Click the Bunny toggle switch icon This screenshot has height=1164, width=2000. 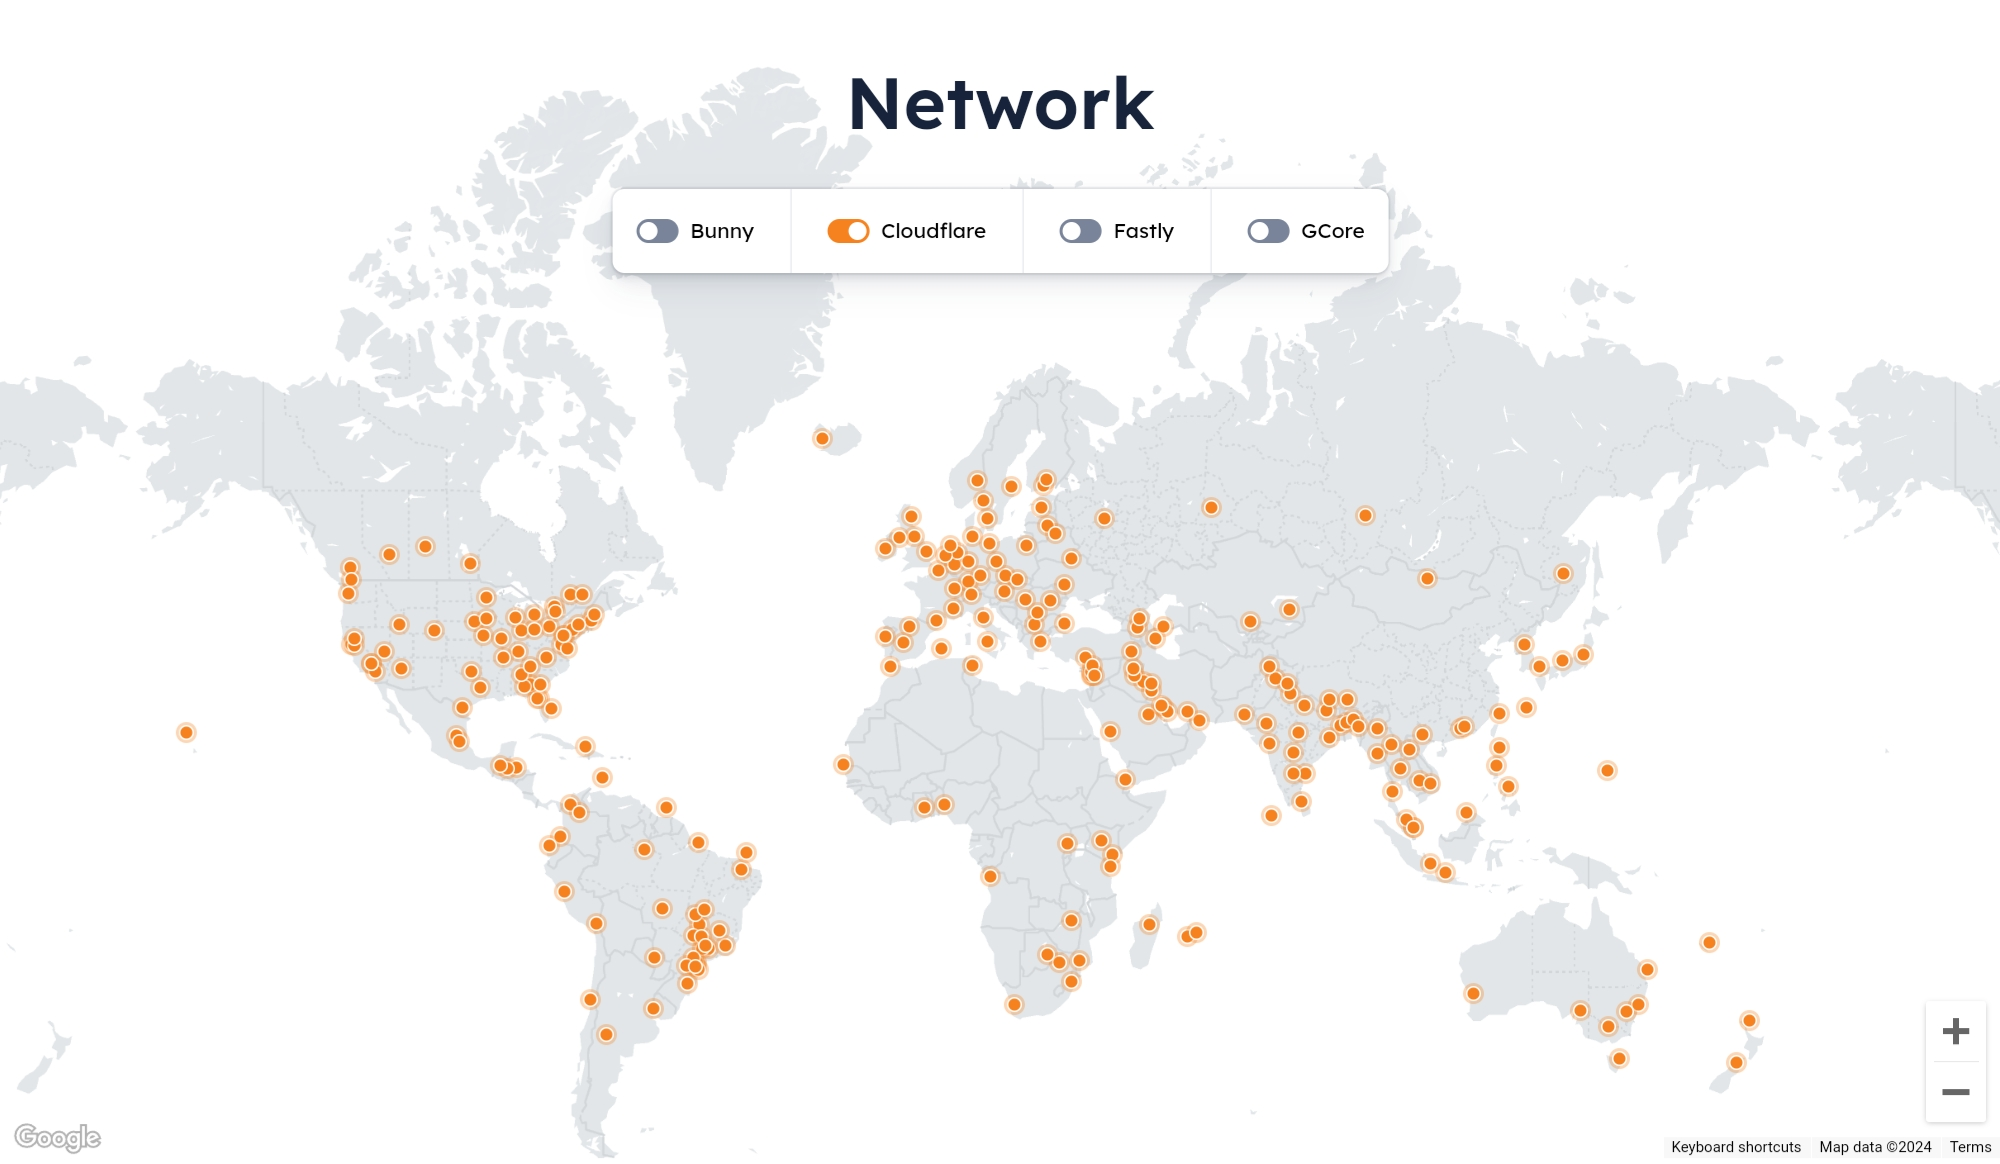[657, 231]
